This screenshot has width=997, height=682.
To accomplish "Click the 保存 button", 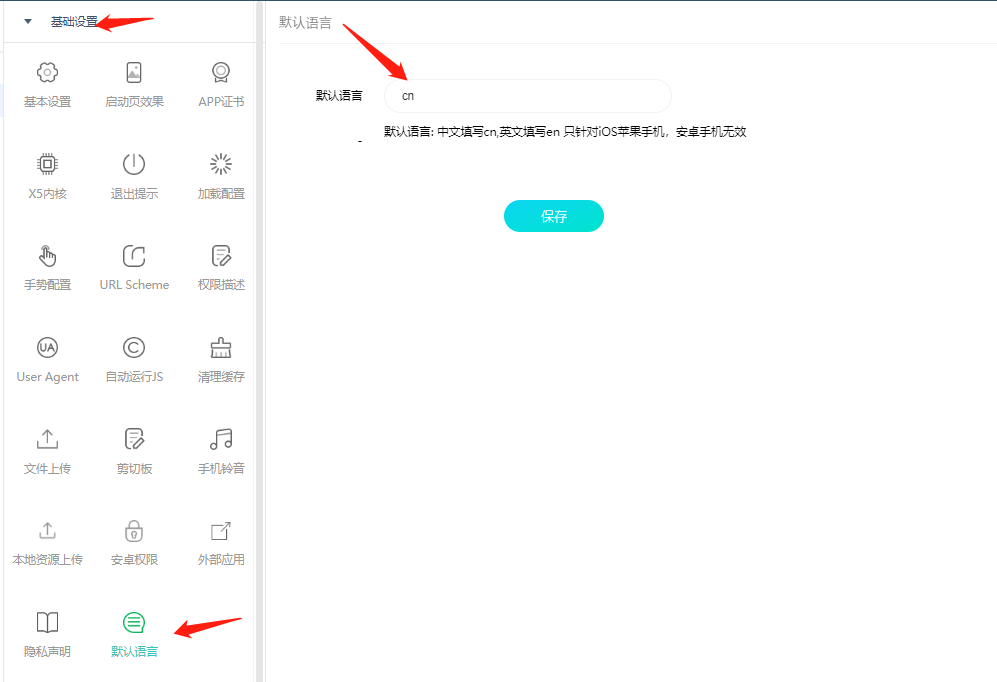I will [553, 216].
